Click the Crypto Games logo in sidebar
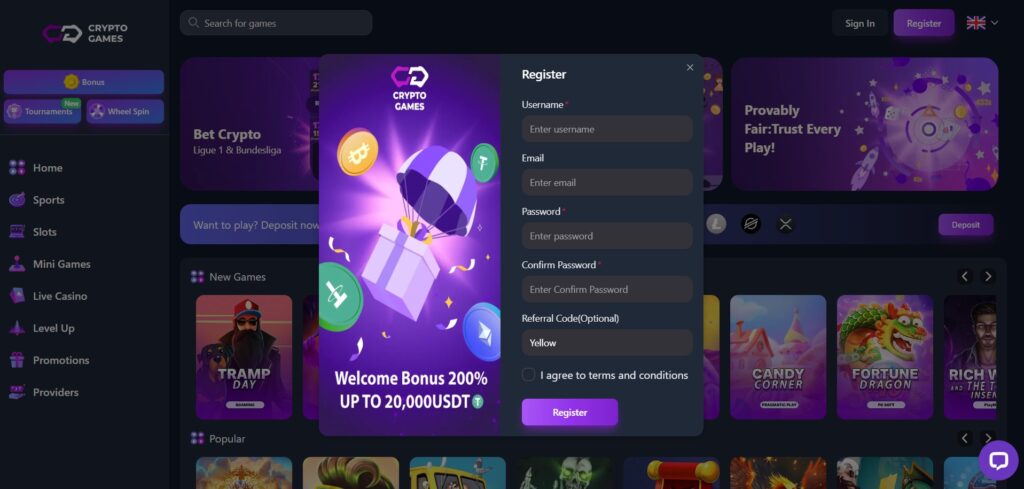The height and width of the screenshot is (489, 1024). point(85,33)
